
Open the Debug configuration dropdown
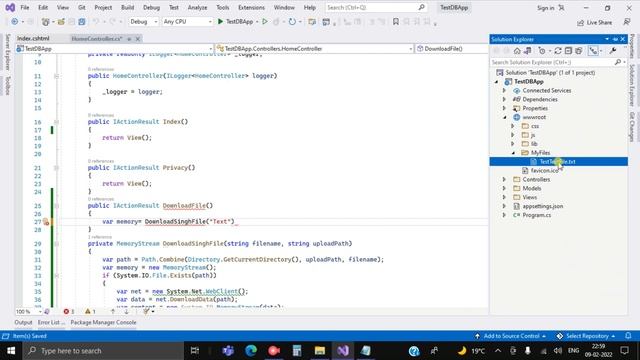point(144,22)
